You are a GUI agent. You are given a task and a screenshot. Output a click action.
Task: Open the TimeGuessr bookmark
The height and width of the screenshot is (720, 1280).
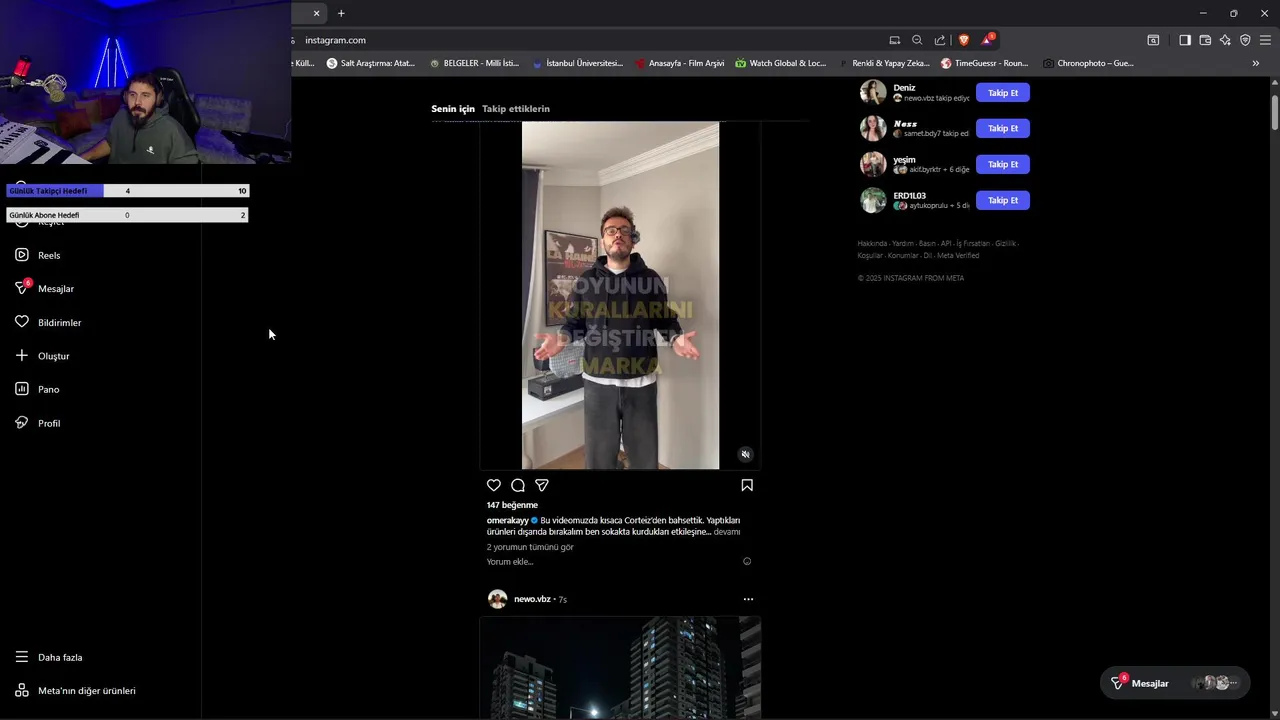[x=984, y=63]
